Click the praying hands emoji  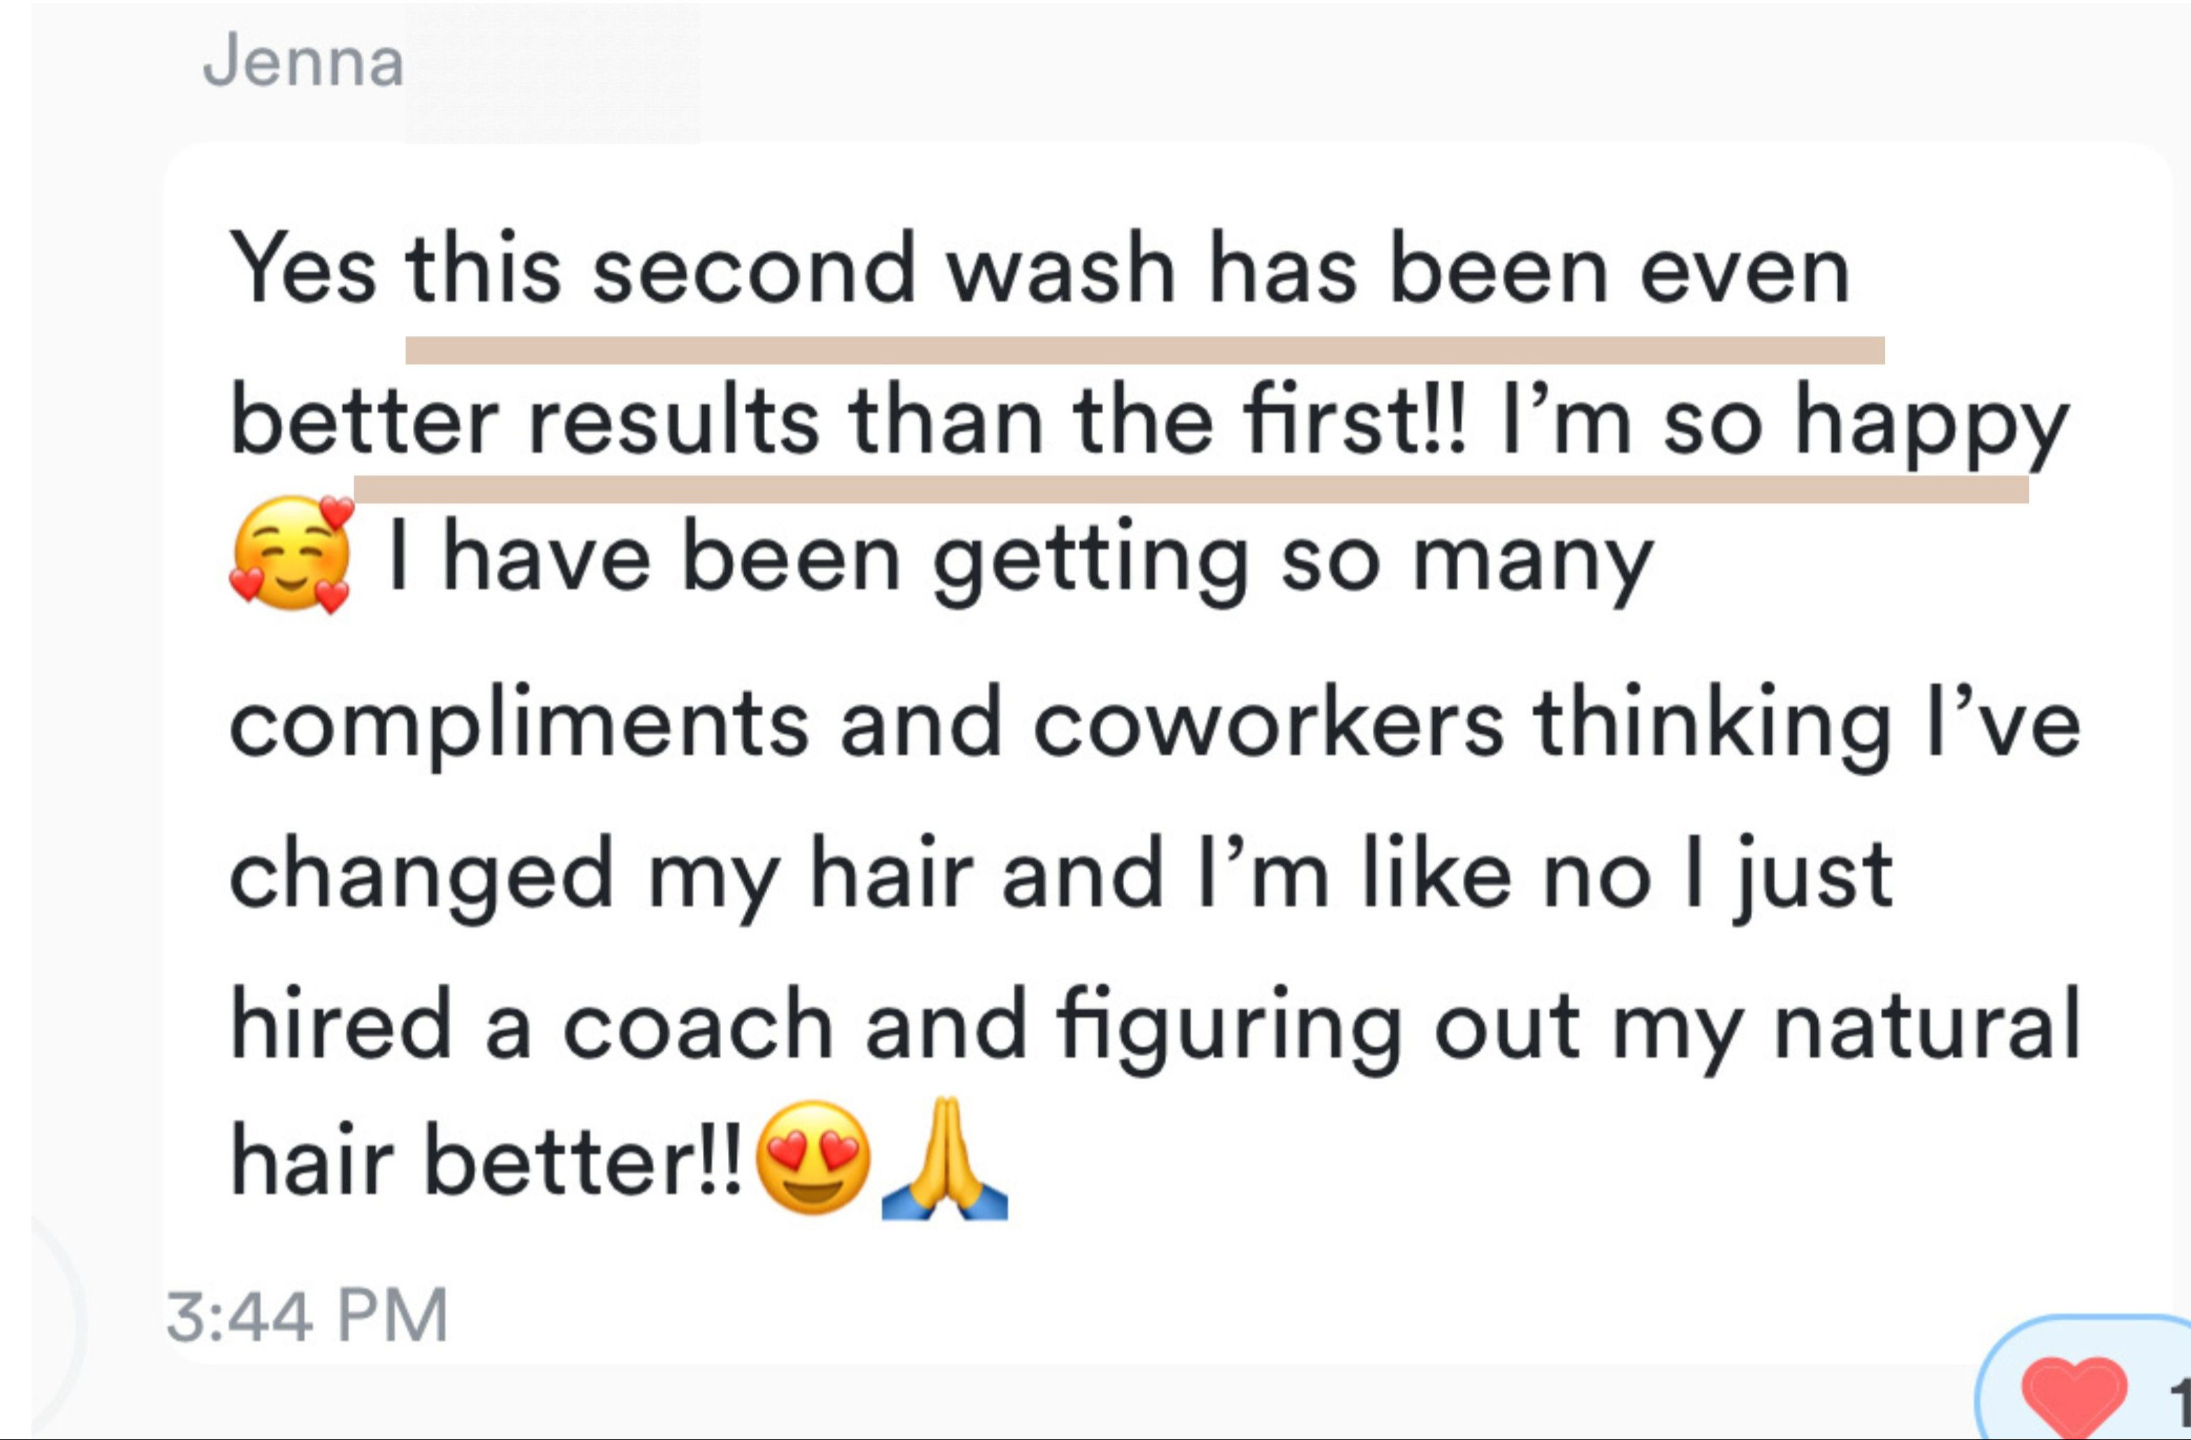pyautogui.click(x=944, y=1158)
